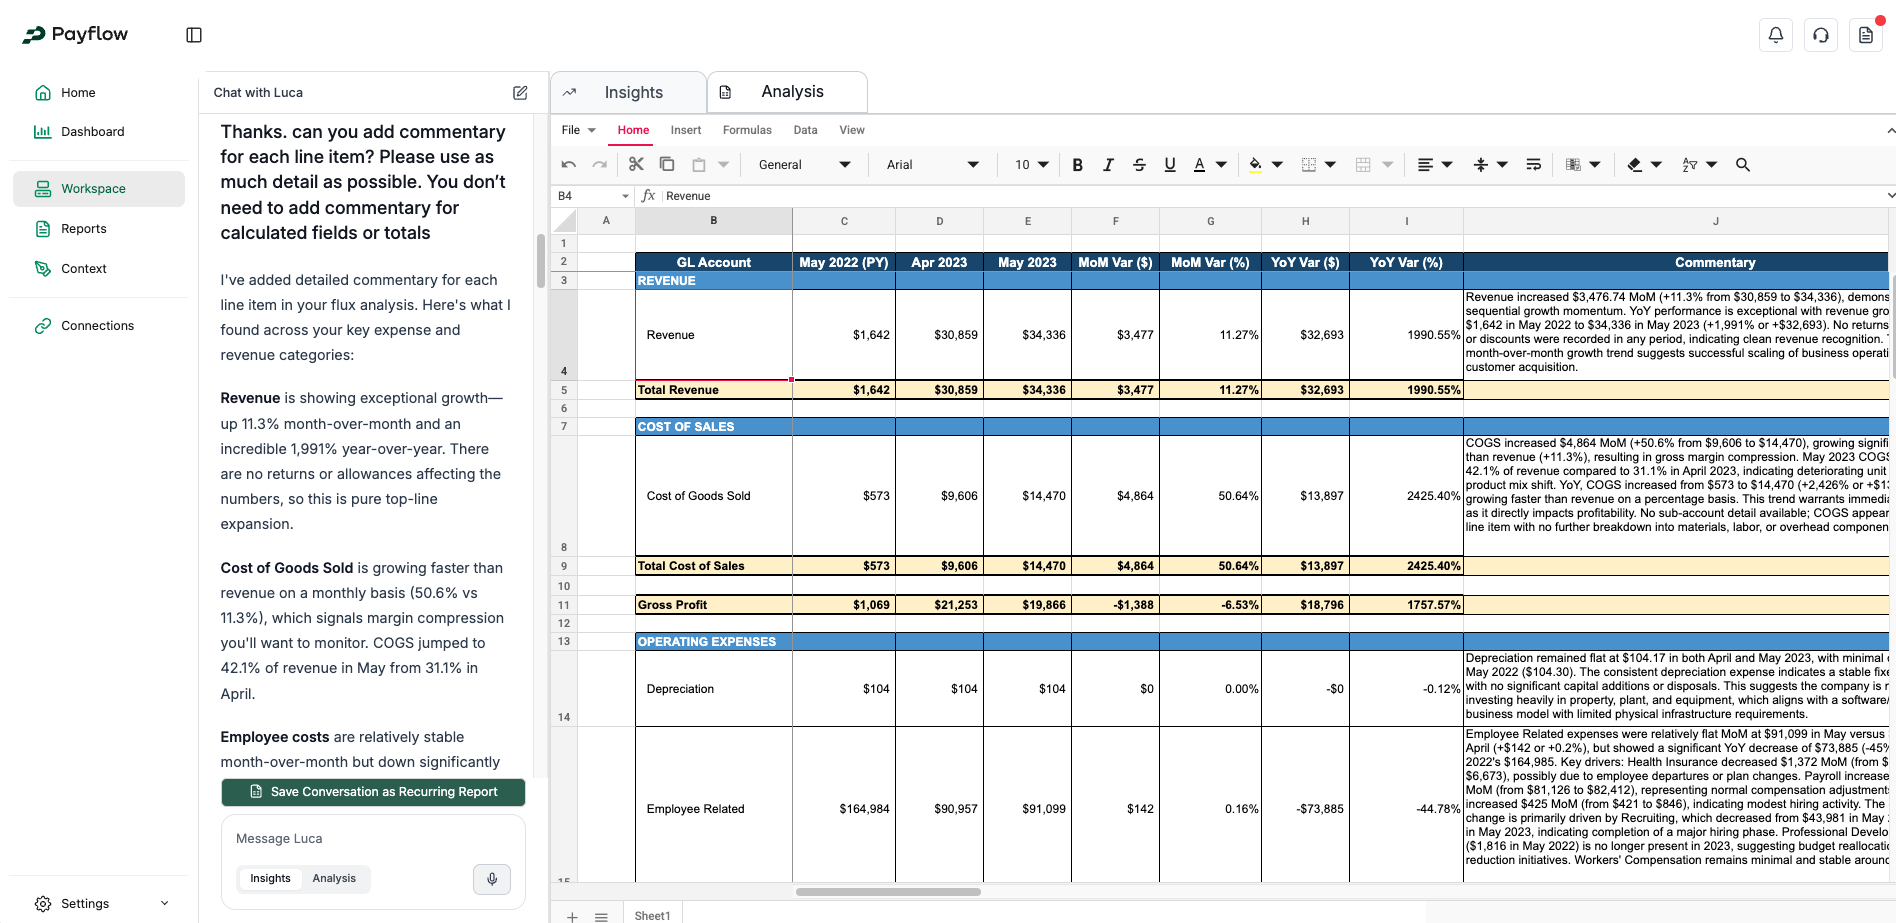This screenshot has width=1896, height=923.
Task: Open the Formulas ribbon tab
Action: [x=747, y=130]
